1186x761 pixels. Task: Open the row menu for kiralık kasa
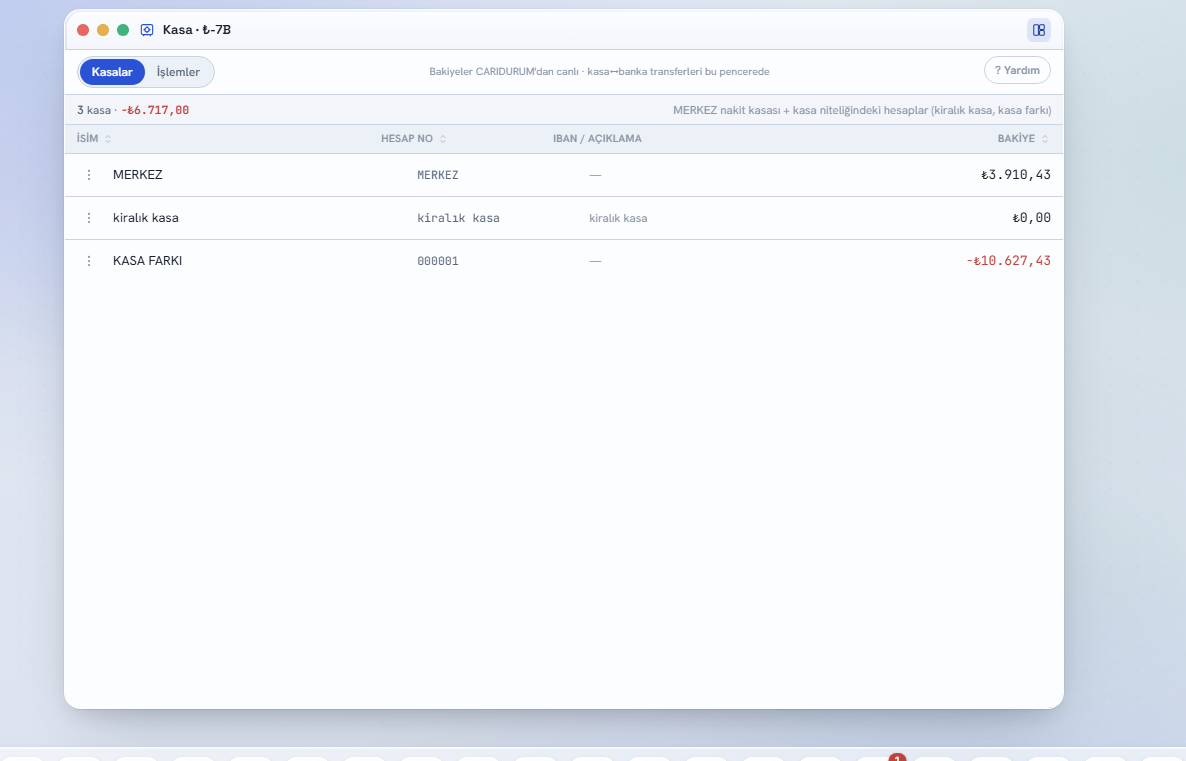[x=88, y=218]
